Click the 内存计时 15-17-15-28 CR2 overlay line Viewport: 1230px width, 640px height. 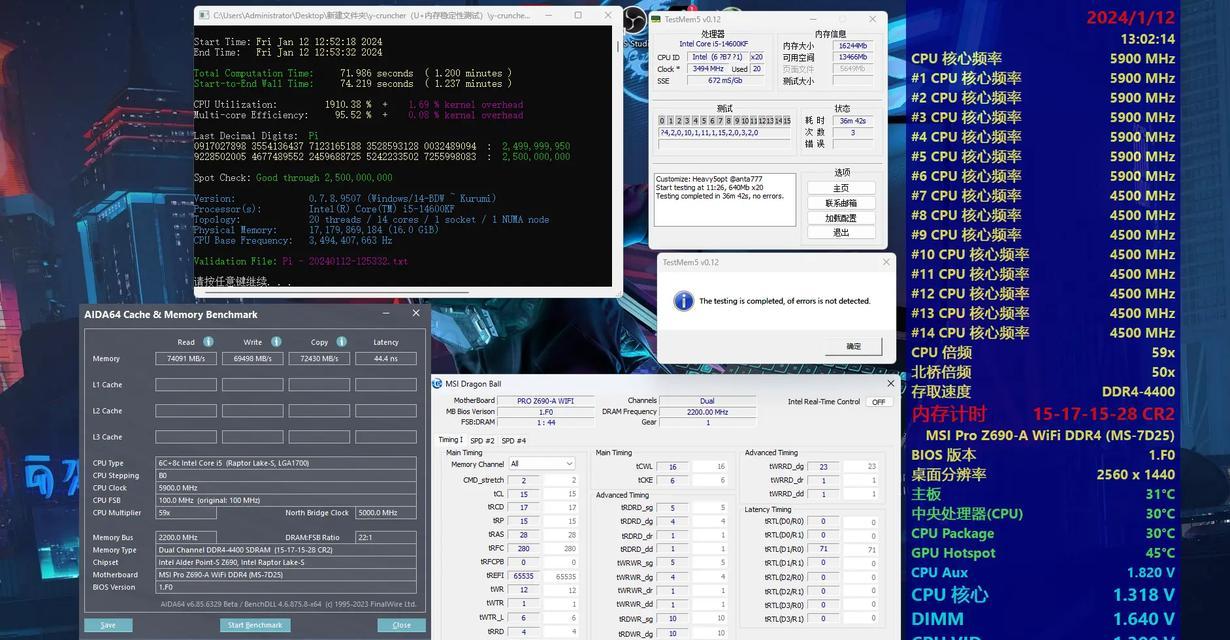1043,414
